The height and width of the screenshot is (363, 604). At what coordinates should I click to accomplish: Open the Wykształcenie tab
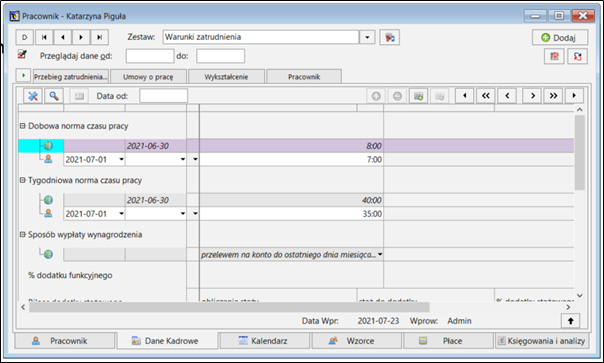(x=226, y=77)
